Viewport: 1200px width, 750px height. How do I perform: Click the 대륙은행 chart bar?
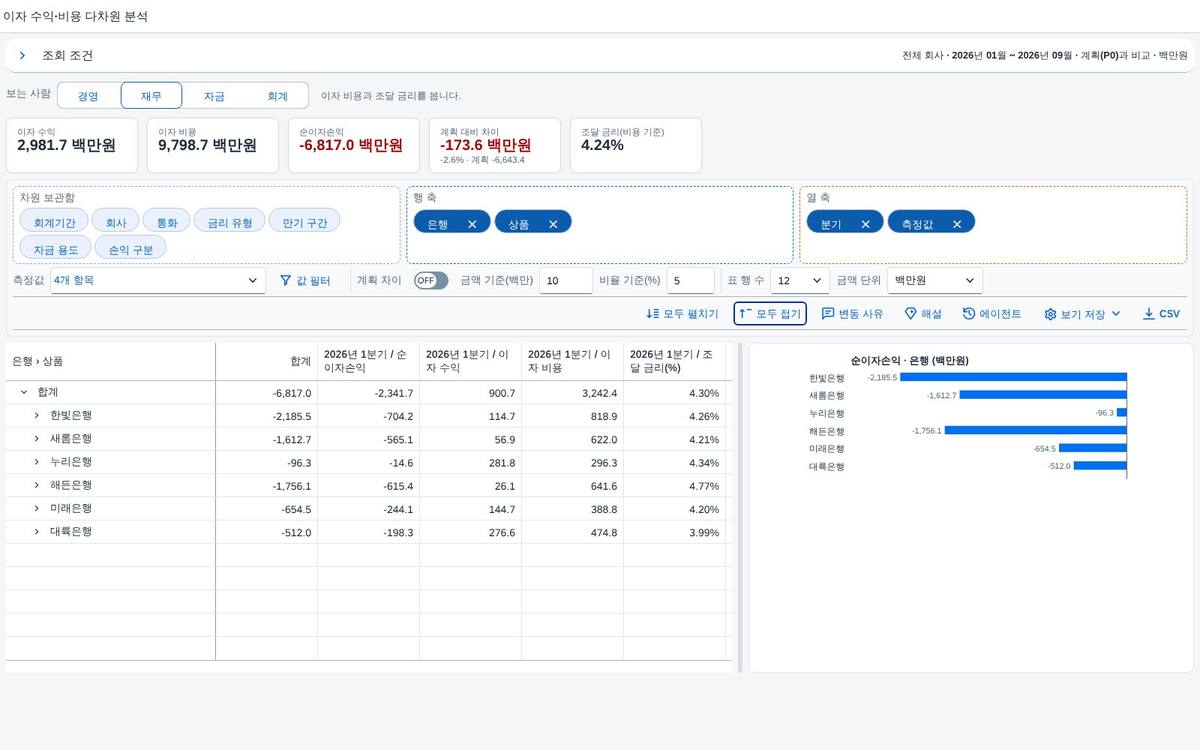(1101, 466)
